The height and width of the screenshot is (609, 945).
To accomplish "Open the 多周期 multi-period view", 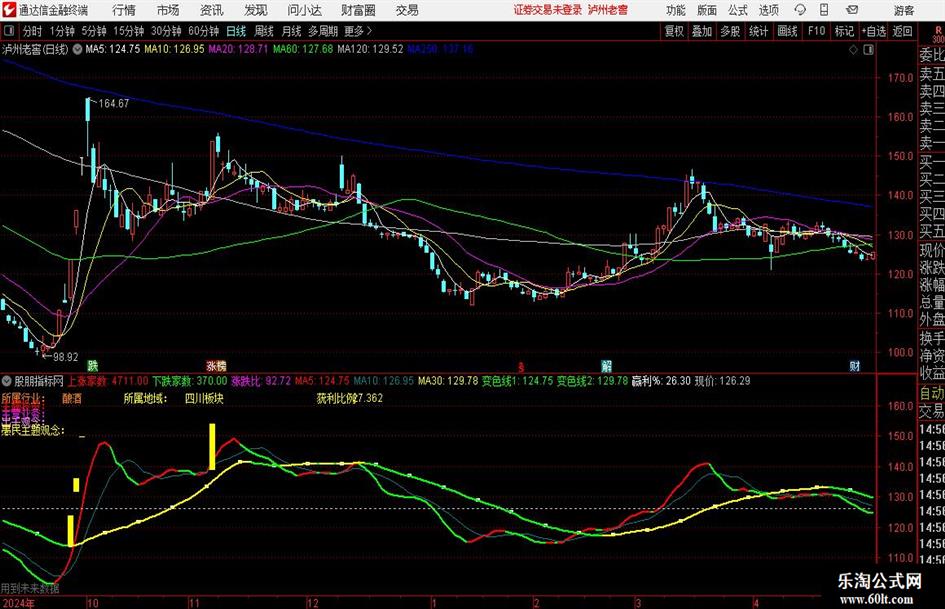I will 323,31.
